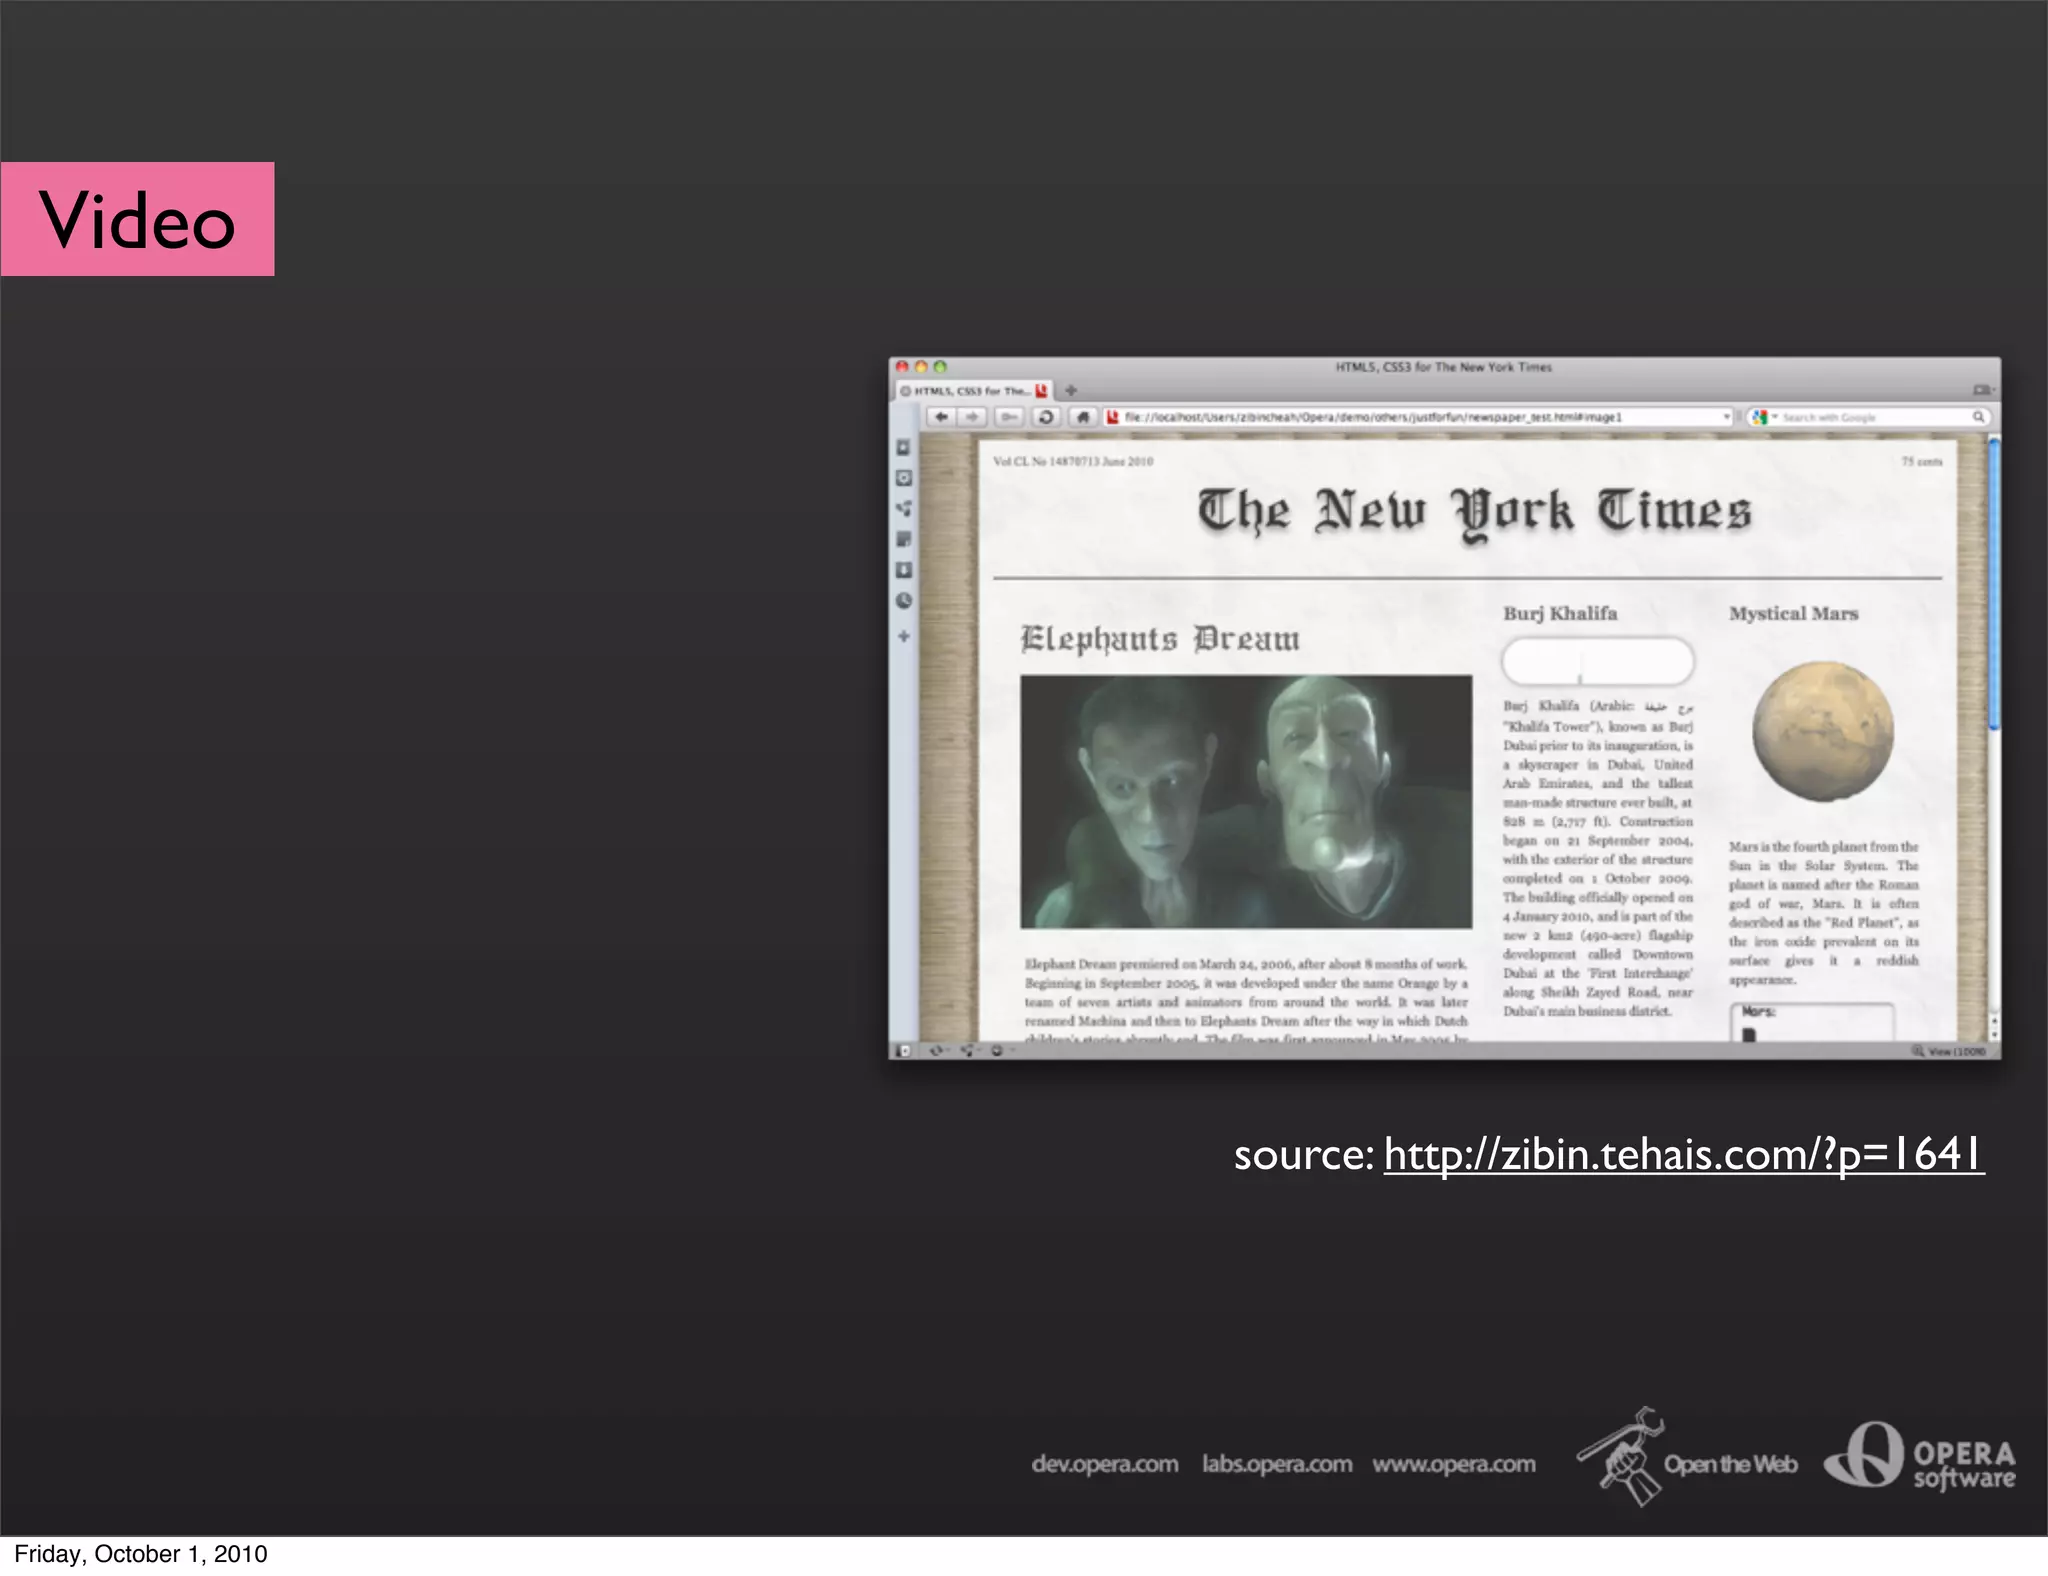Click the macOS yellow minimize window button
Screen dimensions: 2048x1576
(921, 367)
